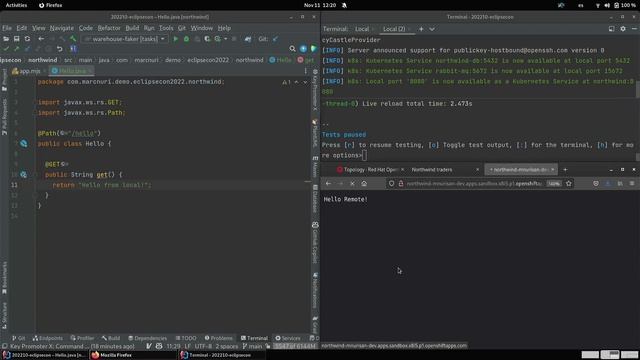Go back in Firefox with the back arrow

click(x=329, y=184)
